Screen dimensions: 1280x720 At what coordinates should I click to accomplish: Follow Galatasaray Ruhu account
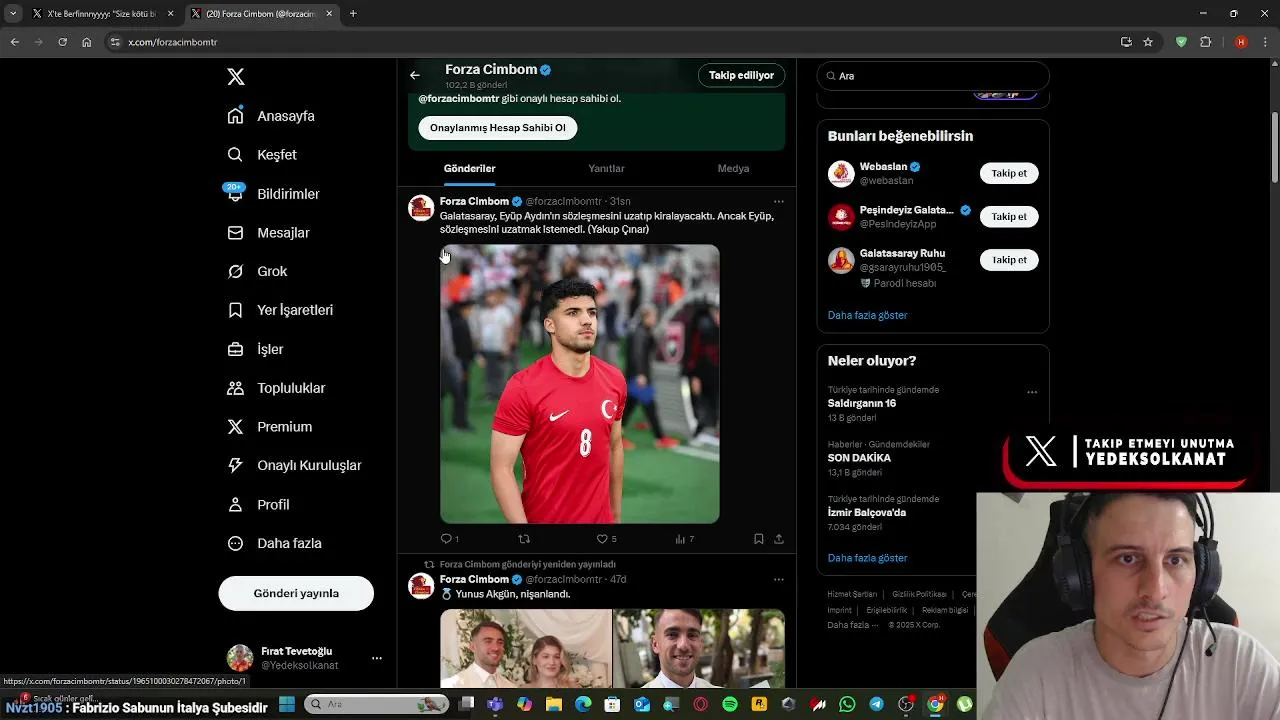[x=1009, y=260]
